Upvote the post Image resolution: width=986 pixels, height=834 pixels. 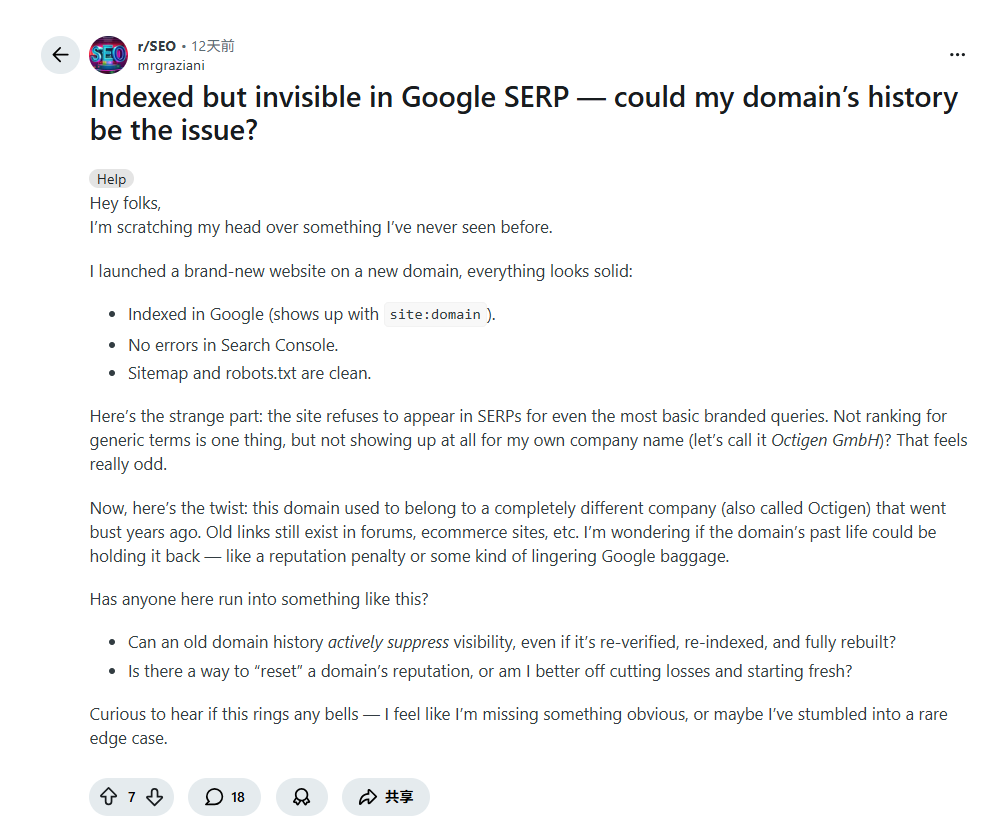[x=108, y=797]
